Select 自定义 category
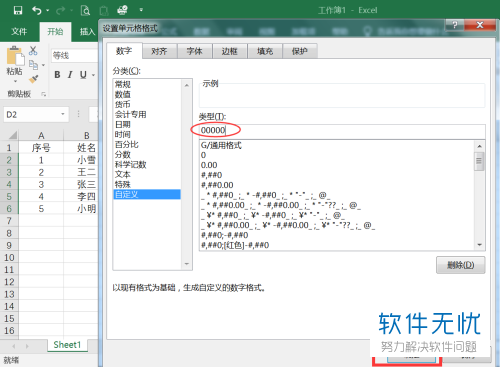The image size is (500, 367). tap(147, 194)
